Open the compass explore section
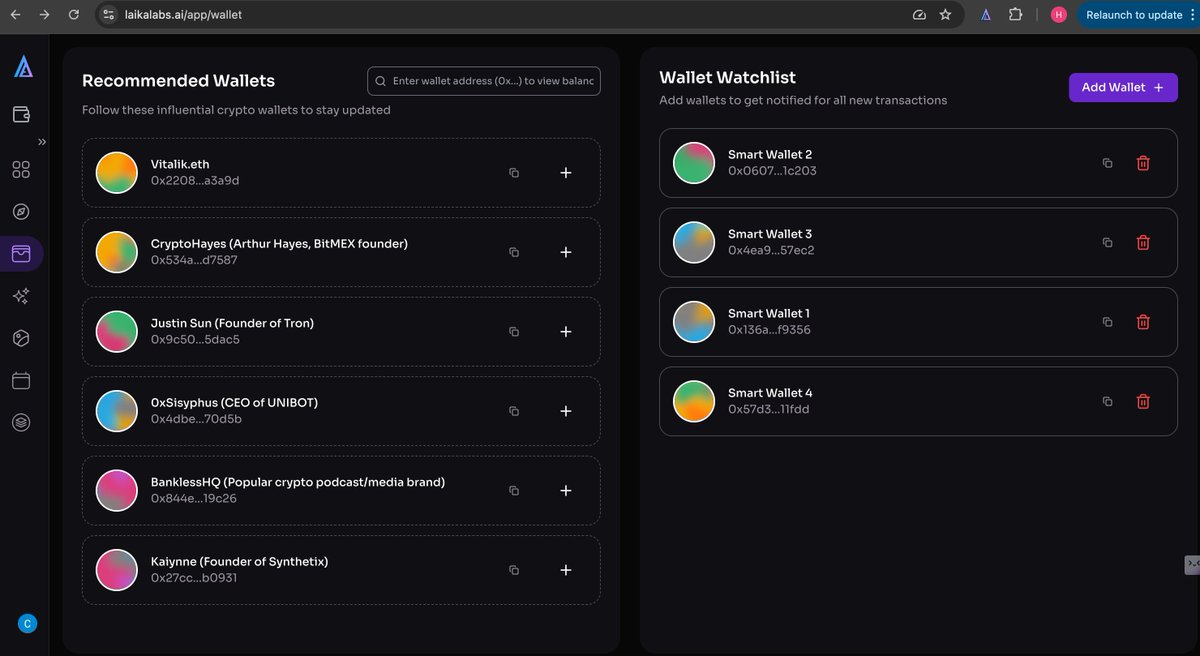Screen dimensions: 1200x656 click(x=22, y=211)
